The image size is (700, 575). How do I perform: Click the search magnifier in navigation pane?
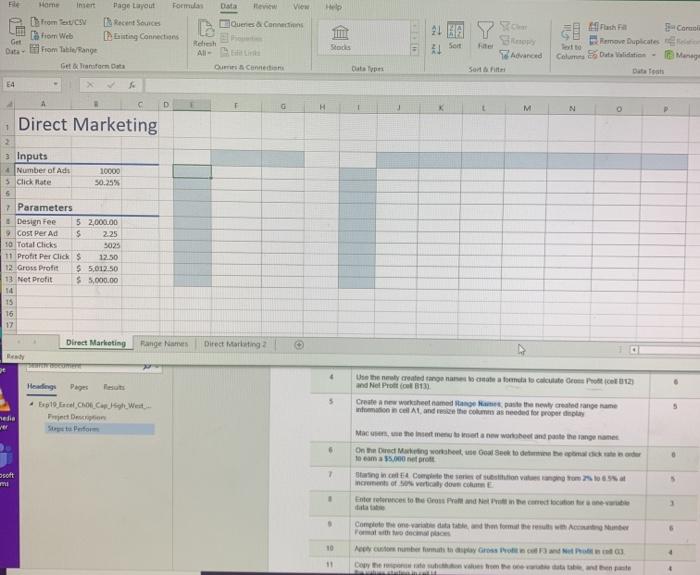click(147, 367)
